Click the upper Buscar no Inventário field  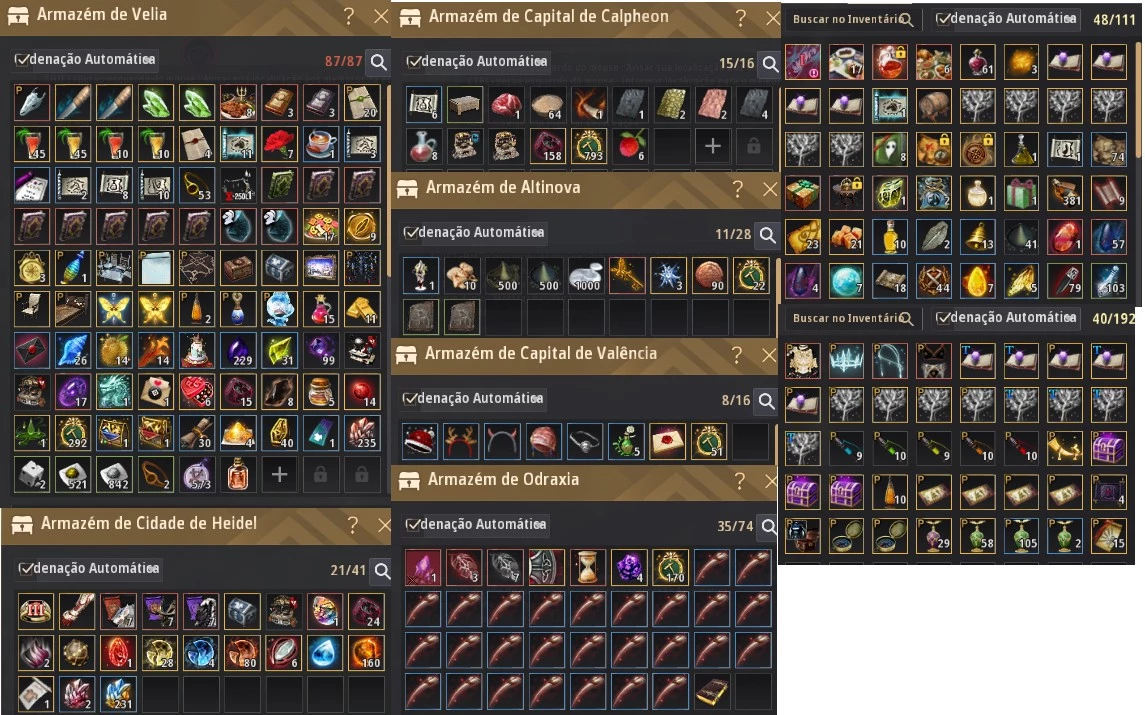click(853, 19)
